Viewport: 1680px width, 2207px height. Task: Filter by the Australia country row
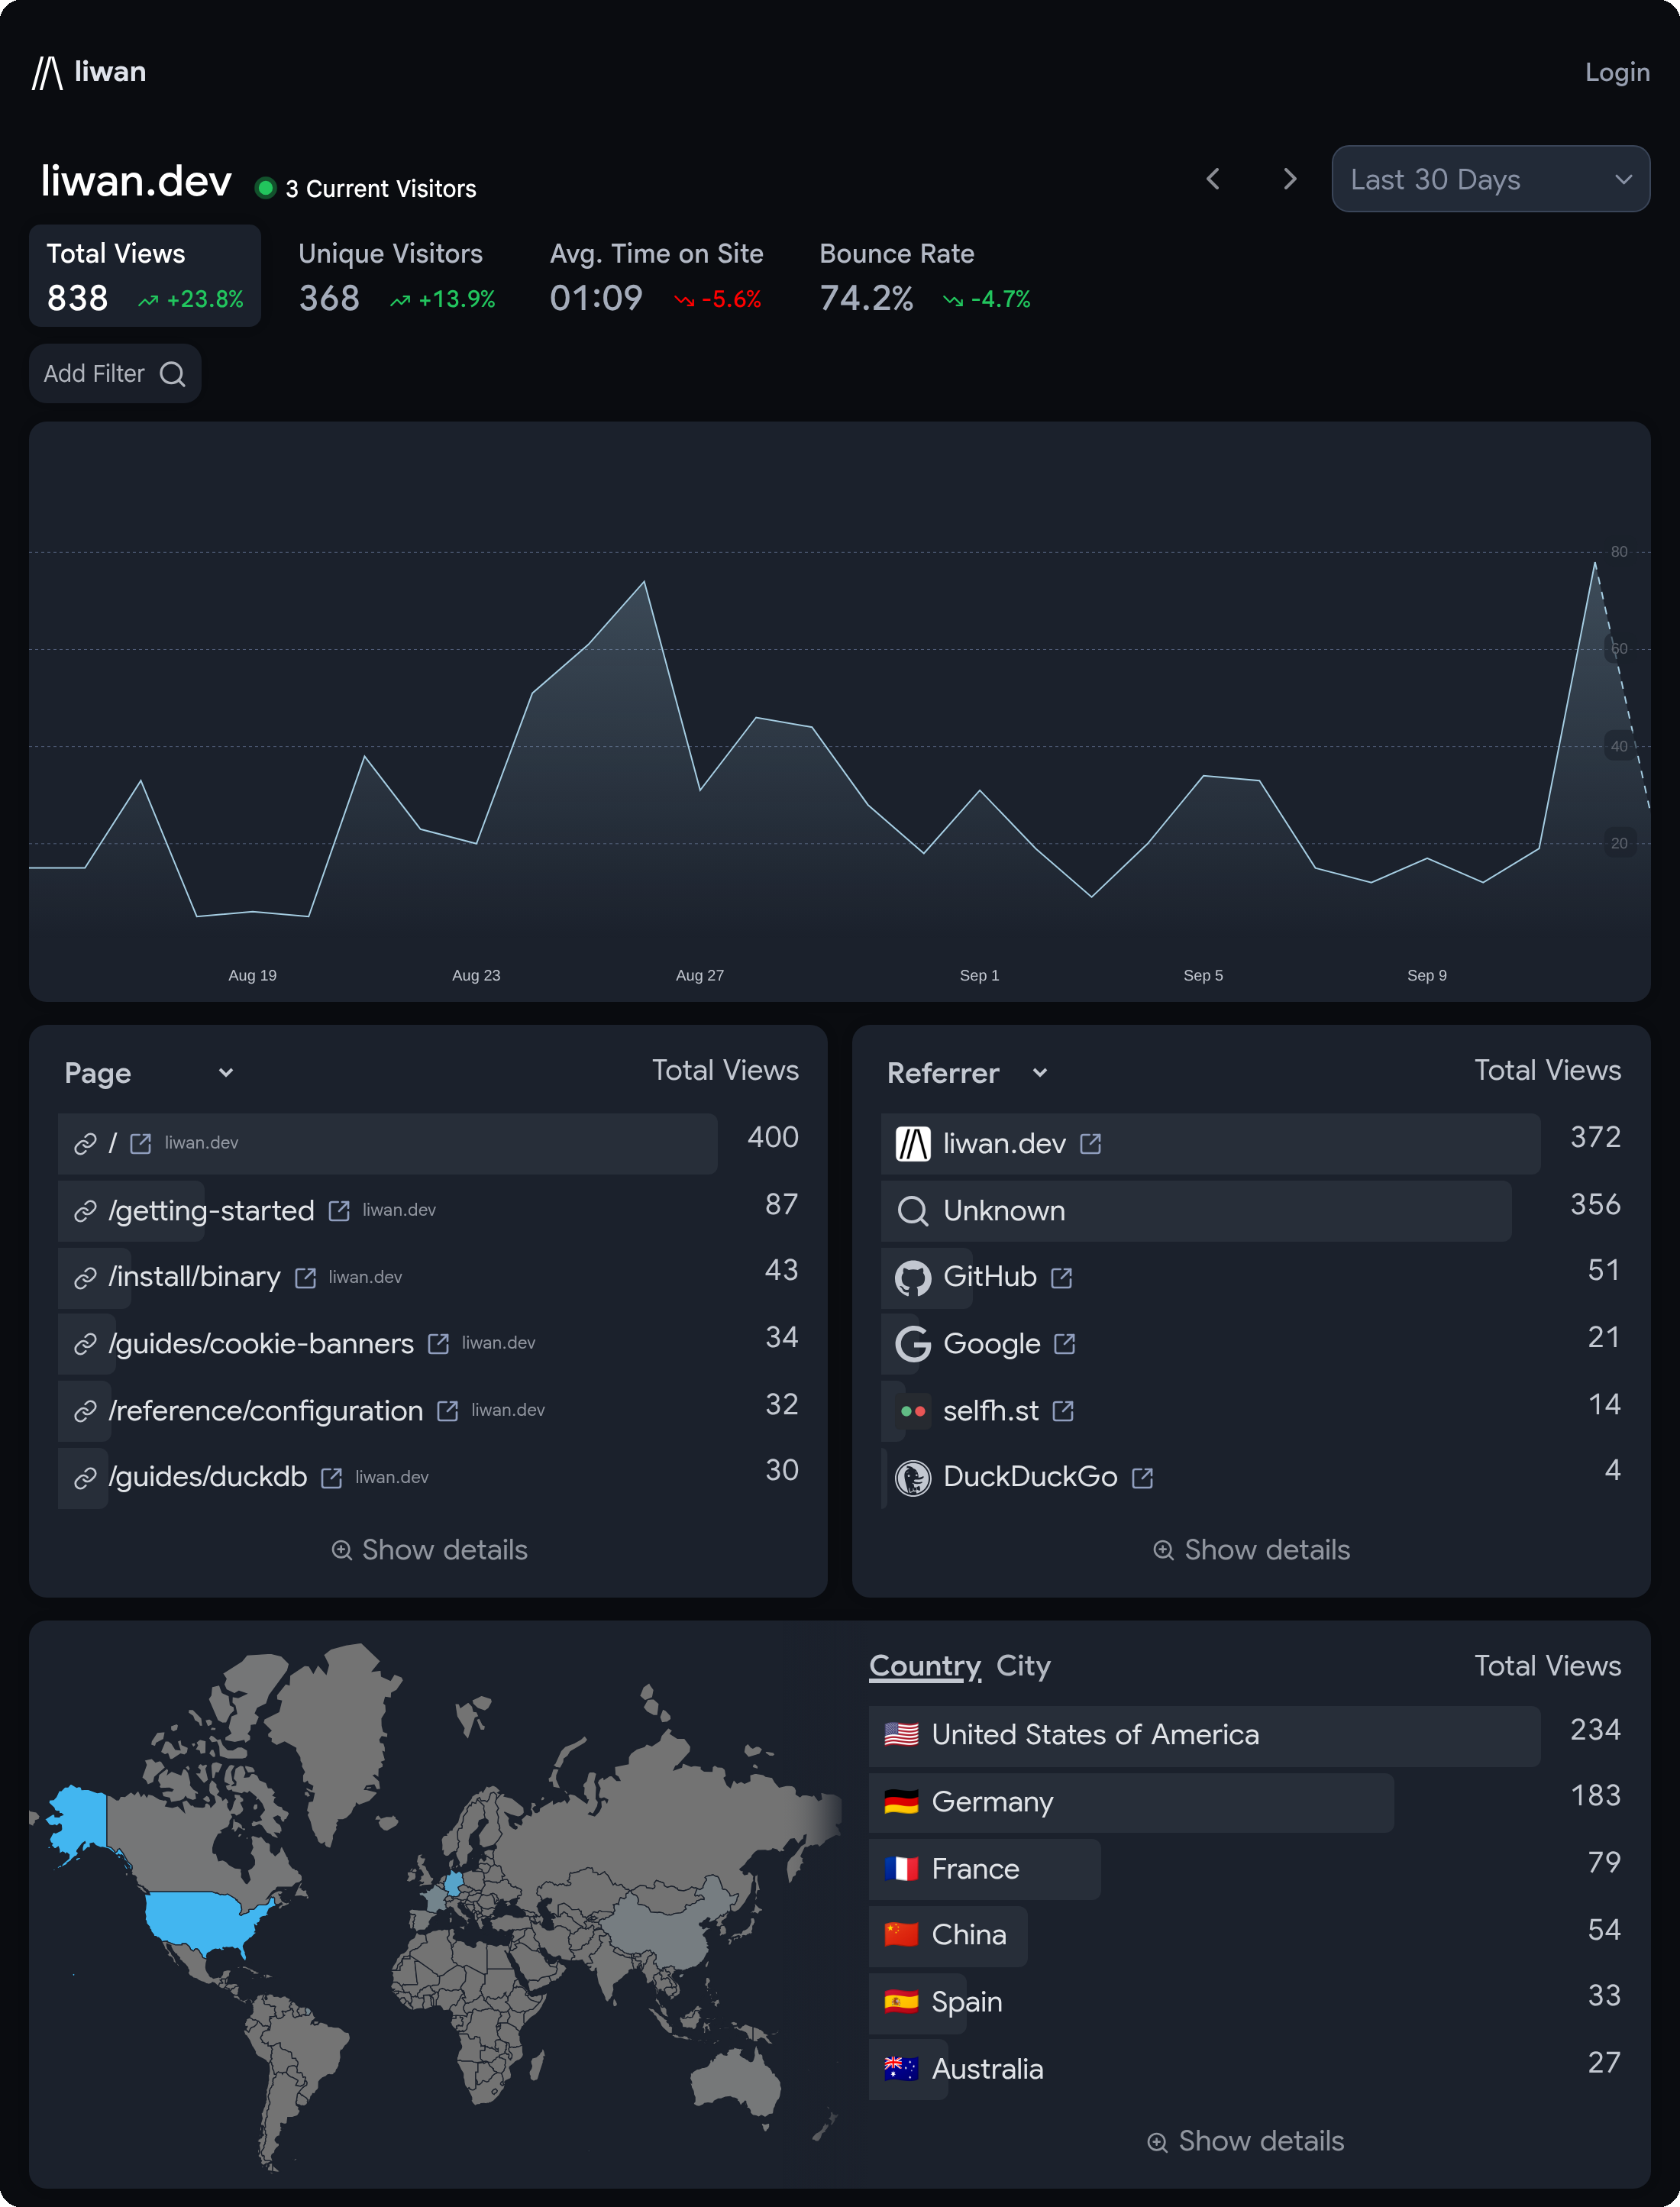pyautogui.click(x=1245, y=2069)
